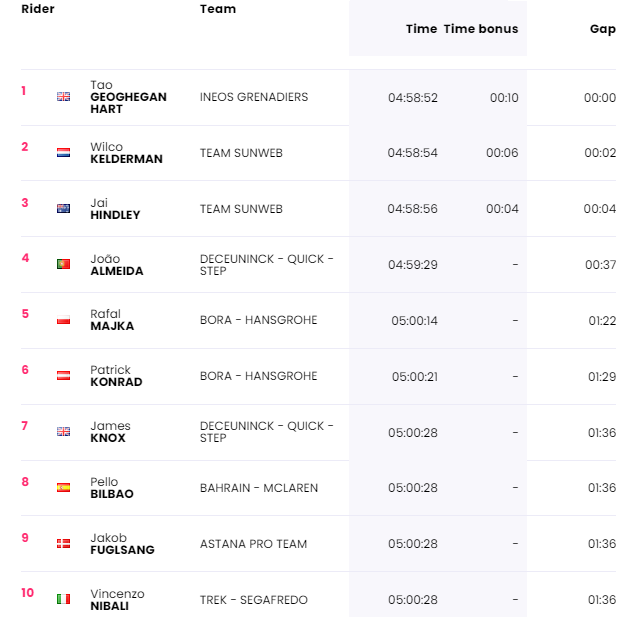Open rider Tao GEOGHEGAN HART
This screenshot has height=617, width=629.
point(128,97)
